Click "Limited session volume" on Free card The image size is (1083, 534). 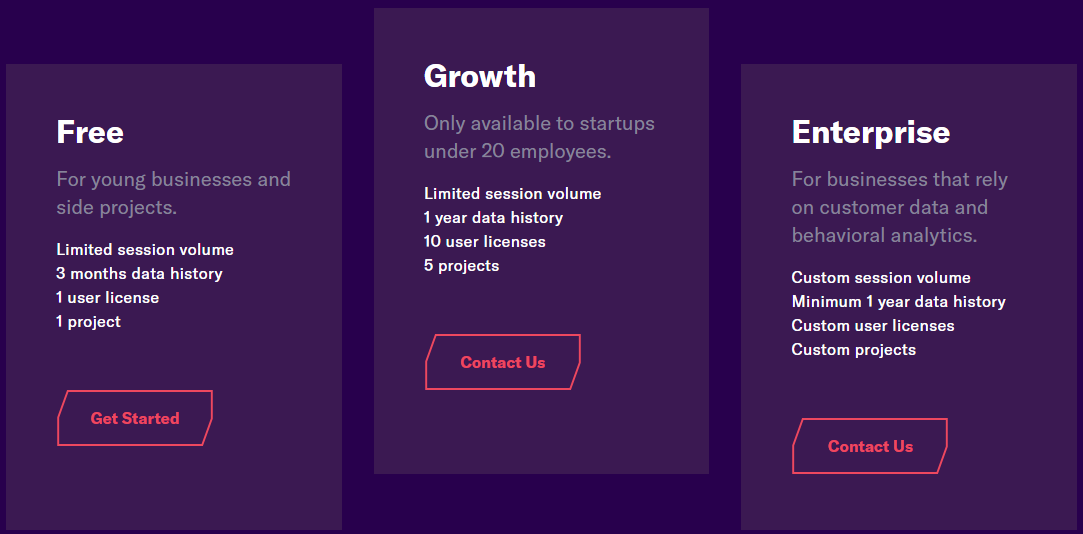click(x=145, y=249)
